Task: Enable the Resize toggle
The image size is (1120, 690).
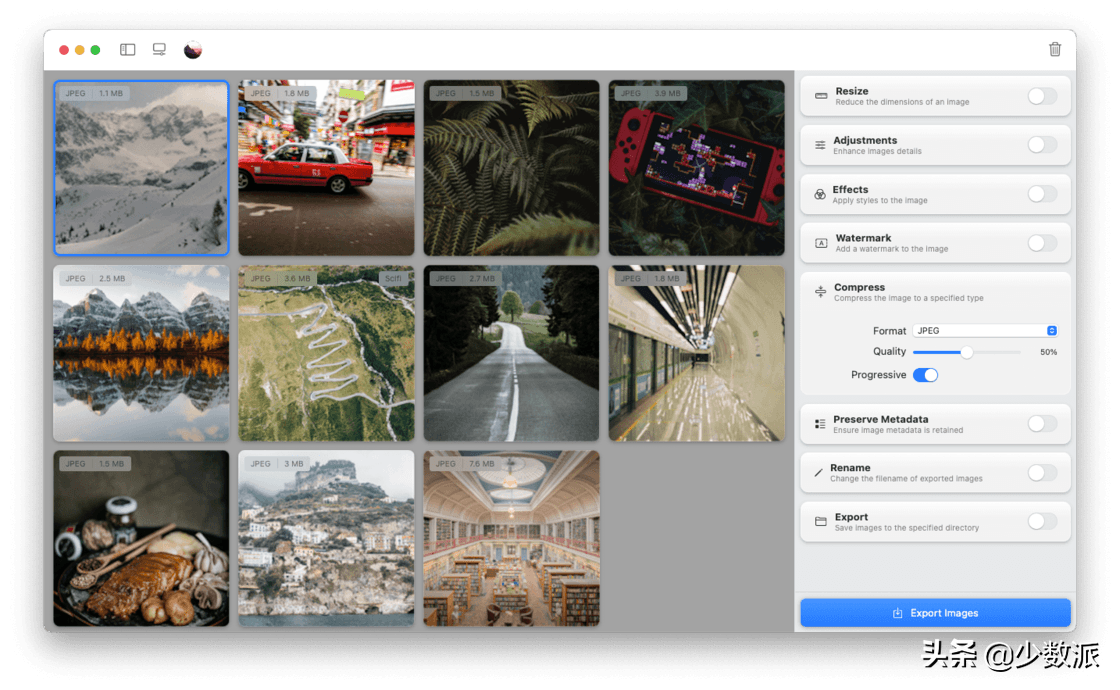Action: (x=1042, y=96)
